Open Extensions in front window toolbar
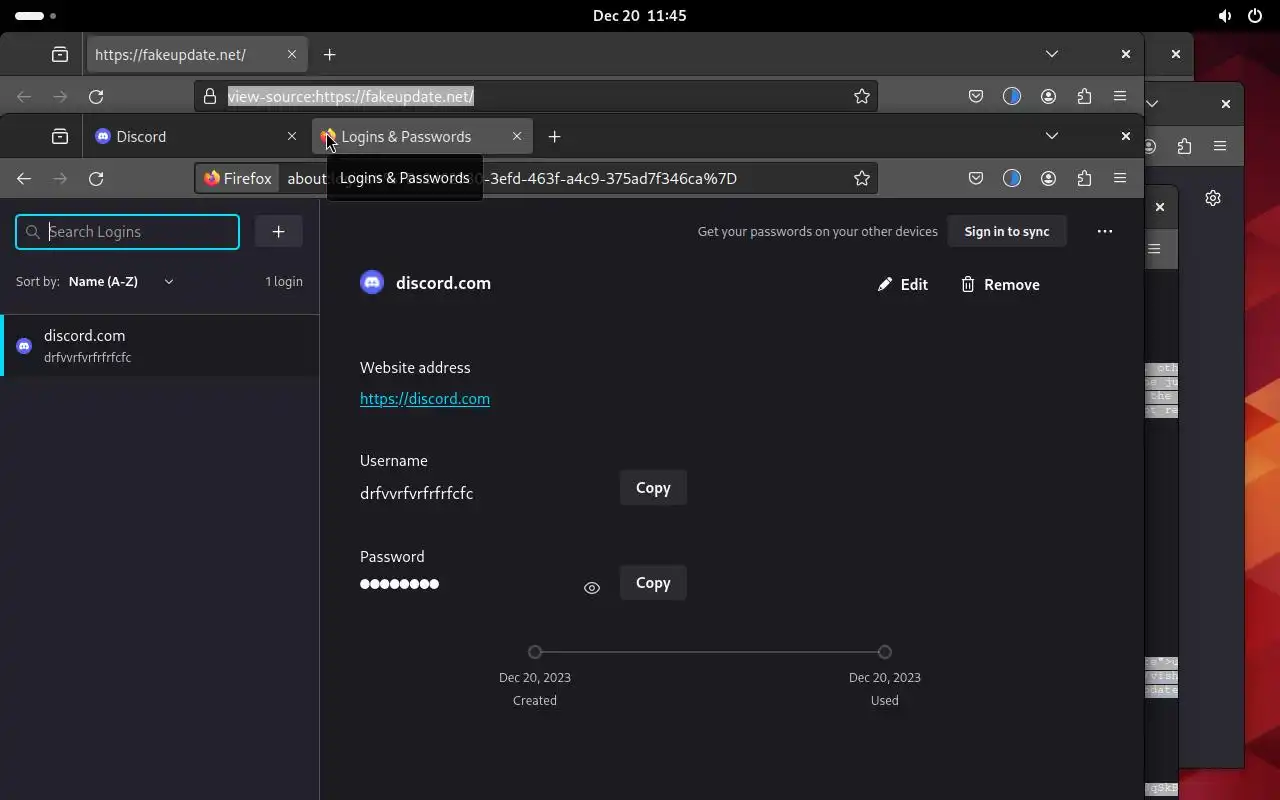 tap(1084, 178)
